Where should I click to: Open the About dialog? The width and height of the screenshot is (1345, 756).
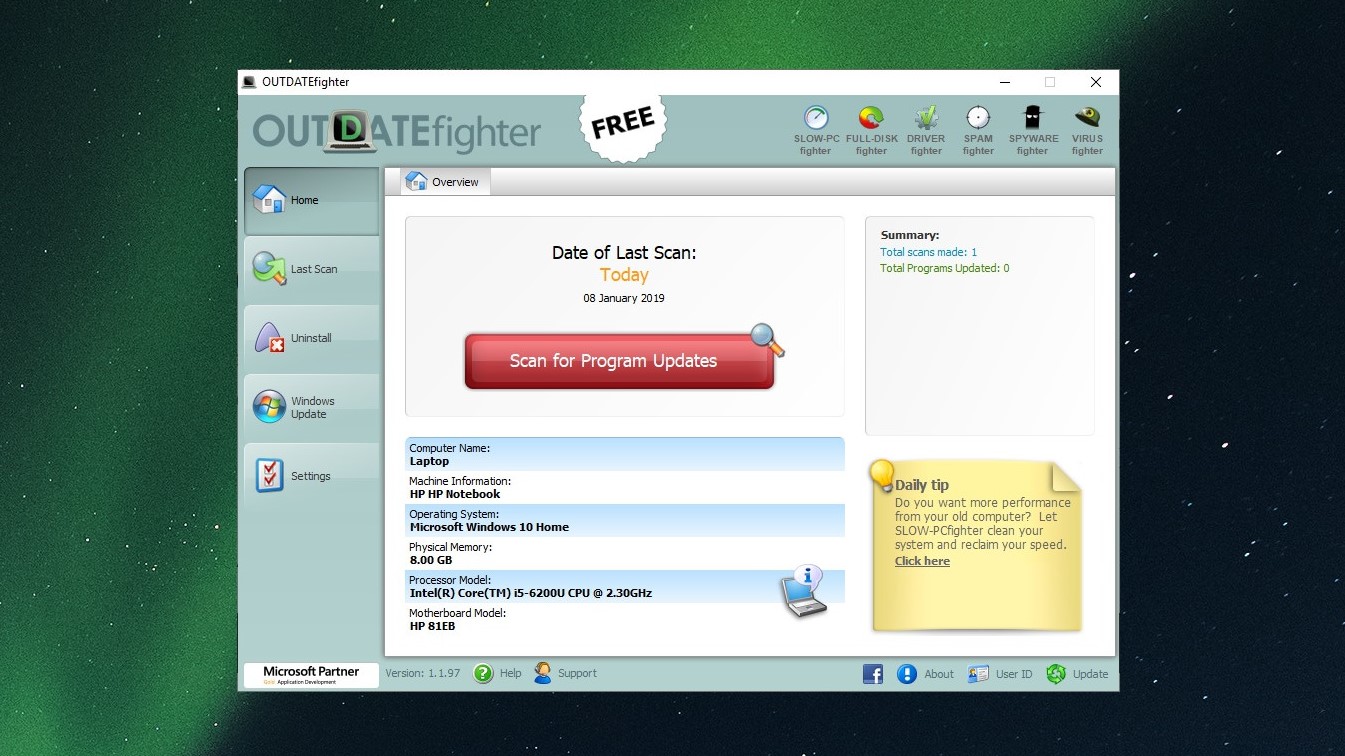point(925,675)
